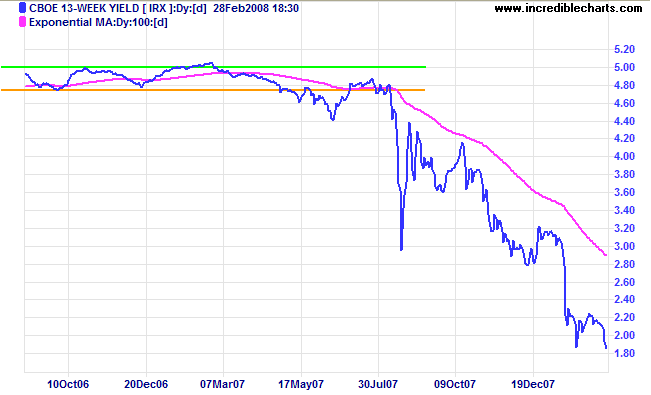Click the 30Jul07 date axis label
The height and width of the screenshot is (395, 651).
point(378,384)
